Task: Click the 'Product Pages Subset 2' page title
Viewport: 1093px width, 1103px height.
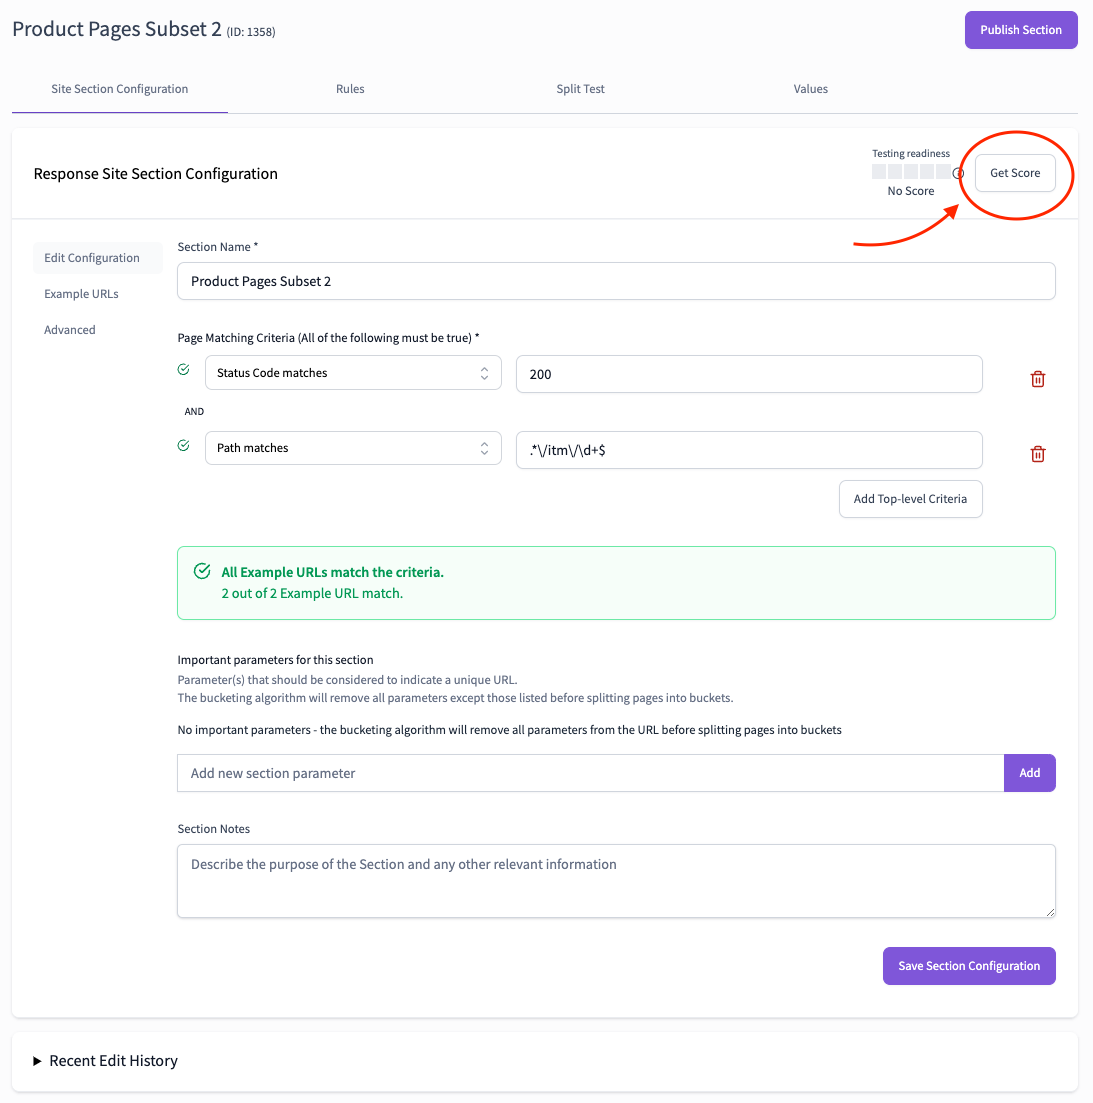Action: (117, 29)
